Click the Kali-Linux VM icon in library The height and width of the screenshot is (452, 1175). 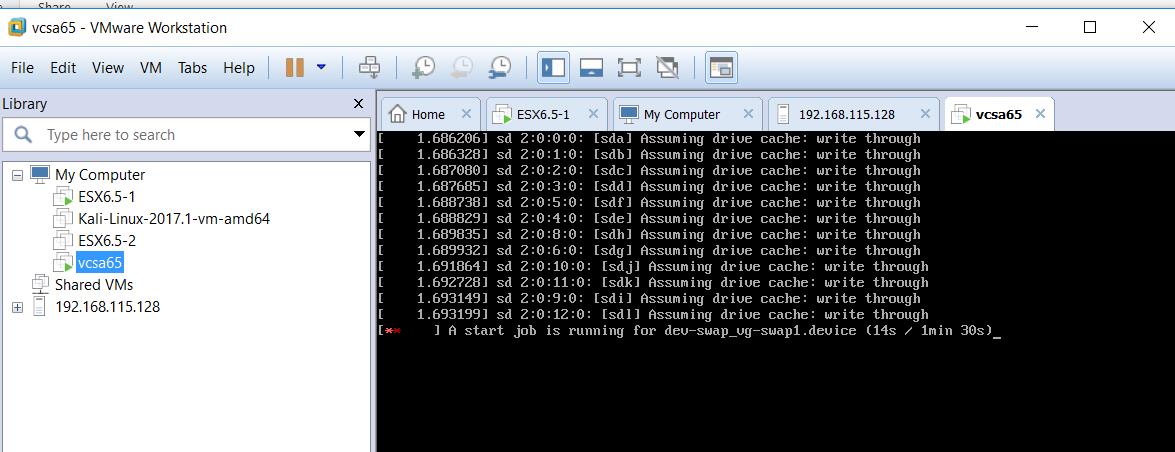click(x=63, y=219)
